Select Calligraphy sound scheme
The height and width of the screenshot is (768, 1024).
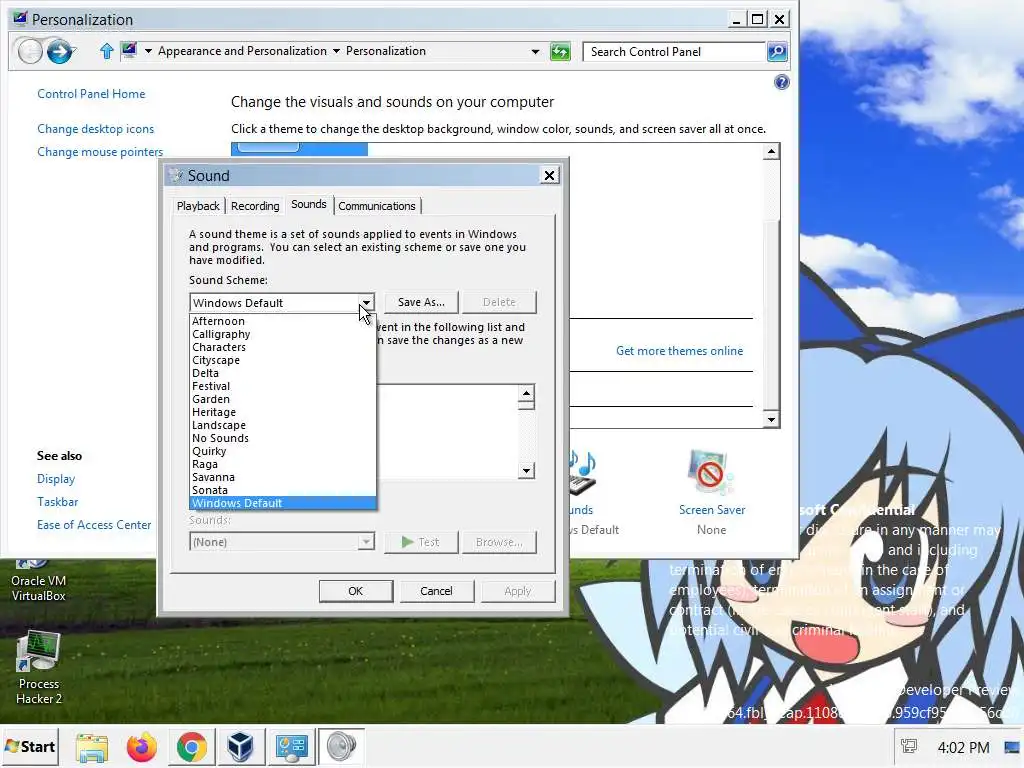point(282,334)
